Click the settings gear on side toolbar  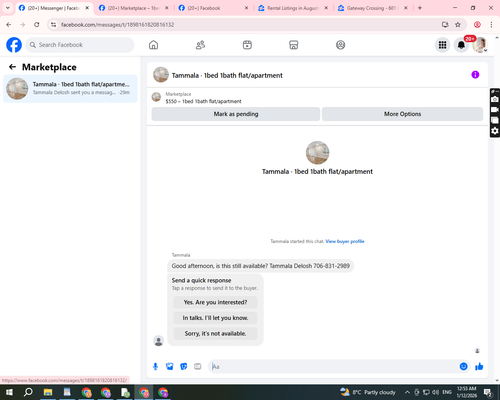point(495,131)
